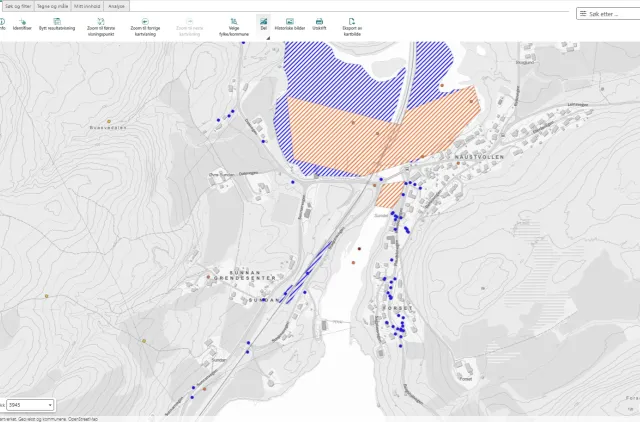640x422 pixels.
Task: Click the Del share icon
Action: pyautogui.click(x=263, y=21)
